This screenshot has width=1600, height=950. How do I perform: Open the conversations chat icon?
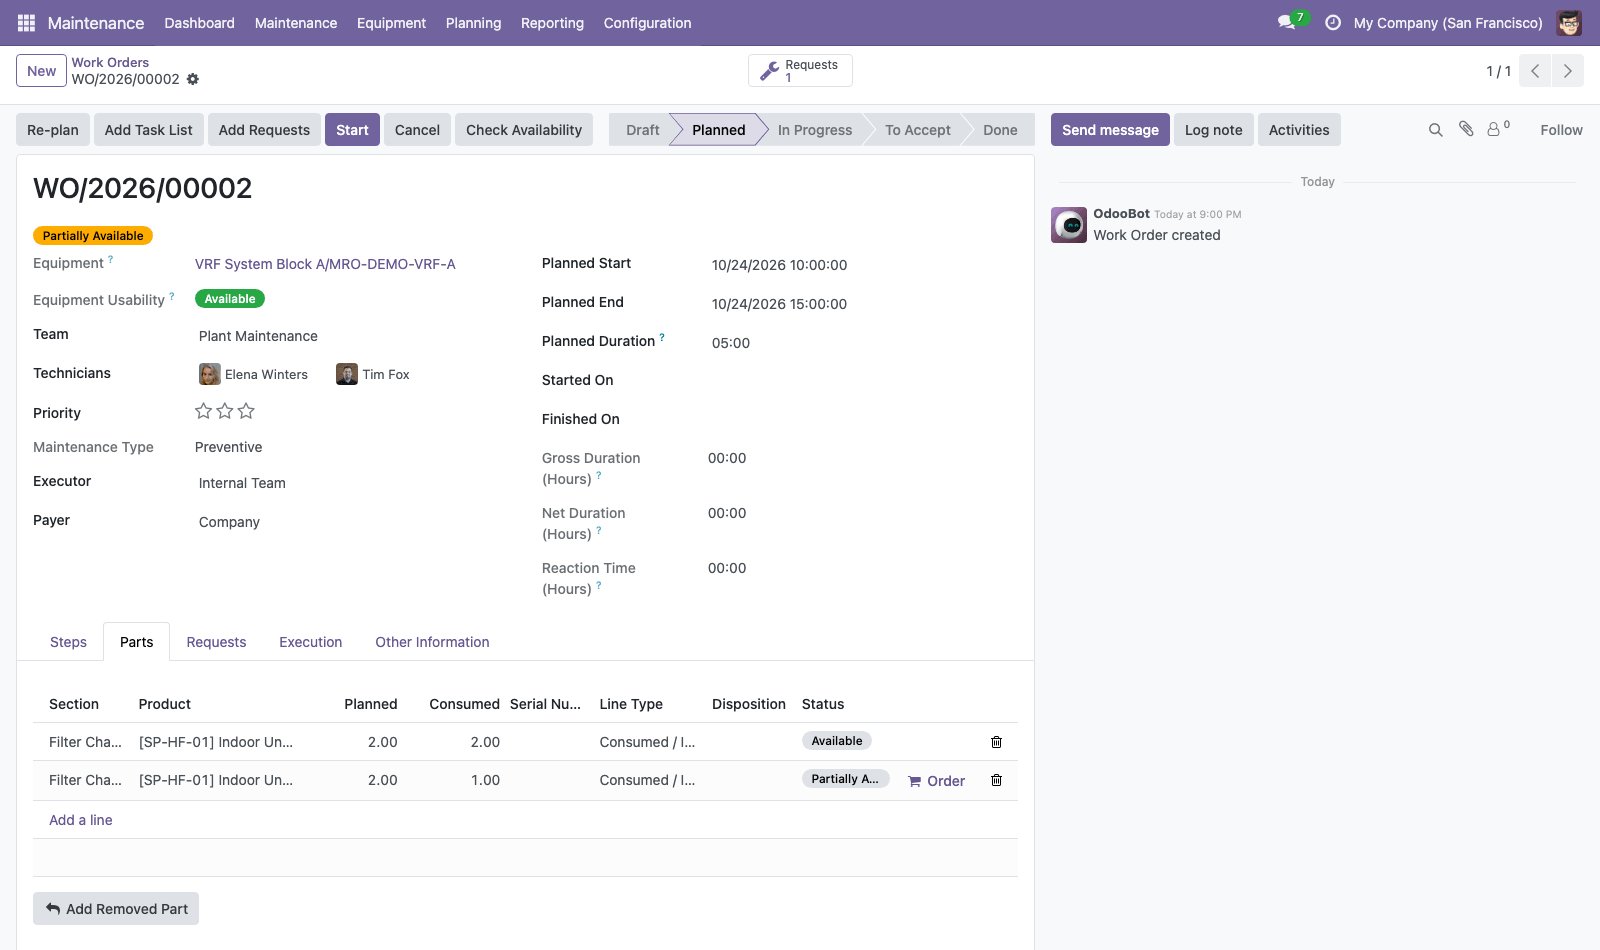pos(1287,22)
